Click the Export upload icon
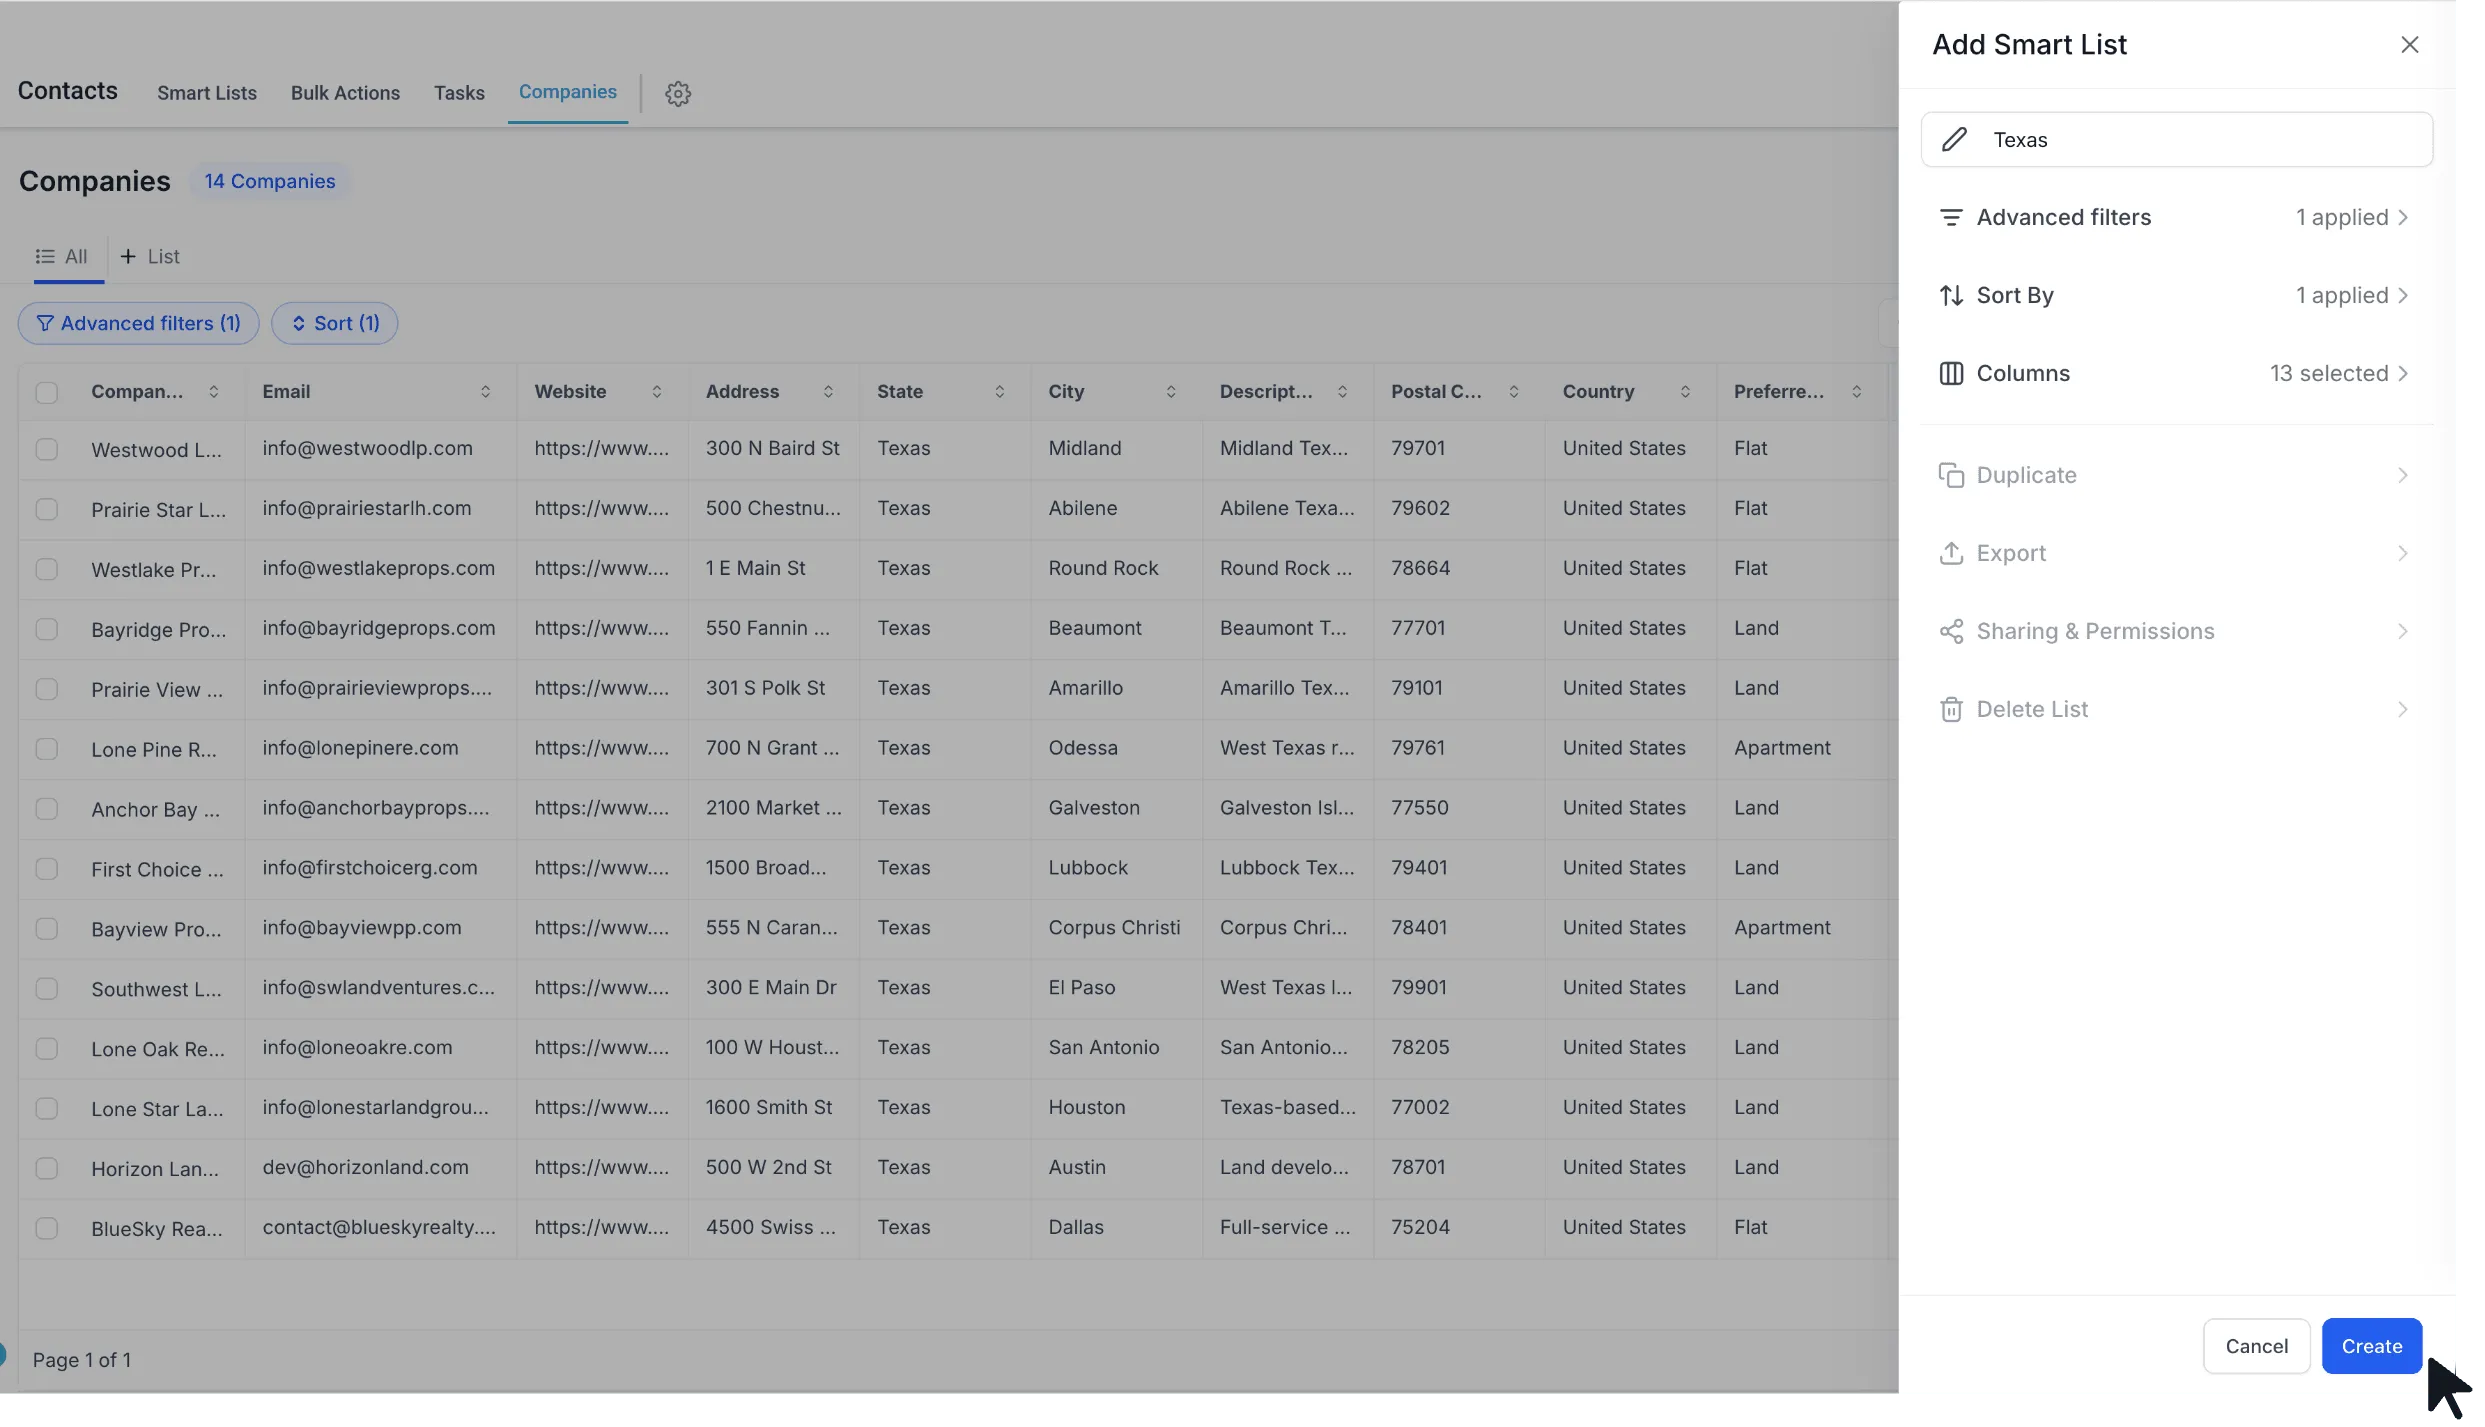Image resolution: width=2485 pixels, height=1427 pixels. [1951, 553]
